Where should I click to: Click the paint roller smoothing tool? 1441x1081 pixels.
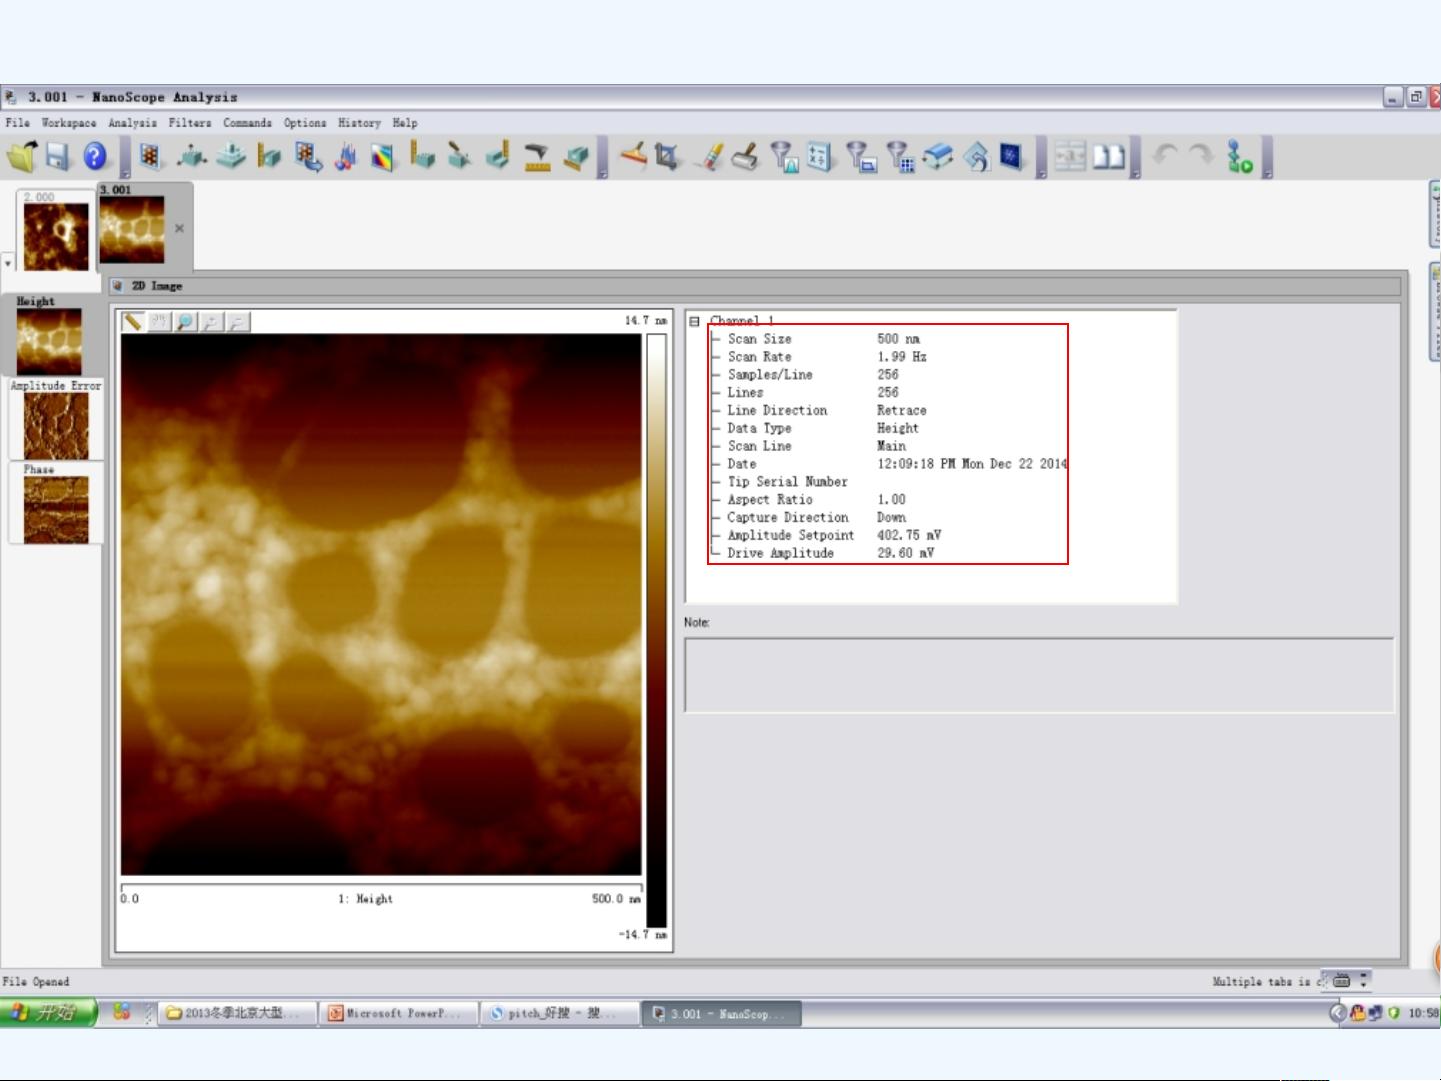pyautogui.click(x=745, y=157)
